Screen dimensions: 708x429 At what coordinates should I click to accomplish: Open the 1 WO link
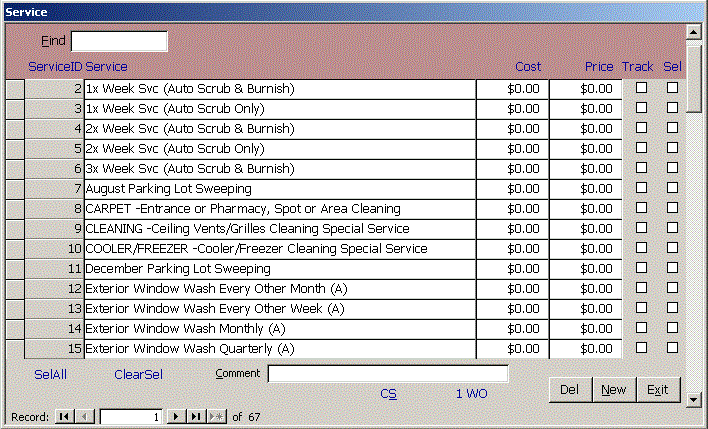click(471, 394)
